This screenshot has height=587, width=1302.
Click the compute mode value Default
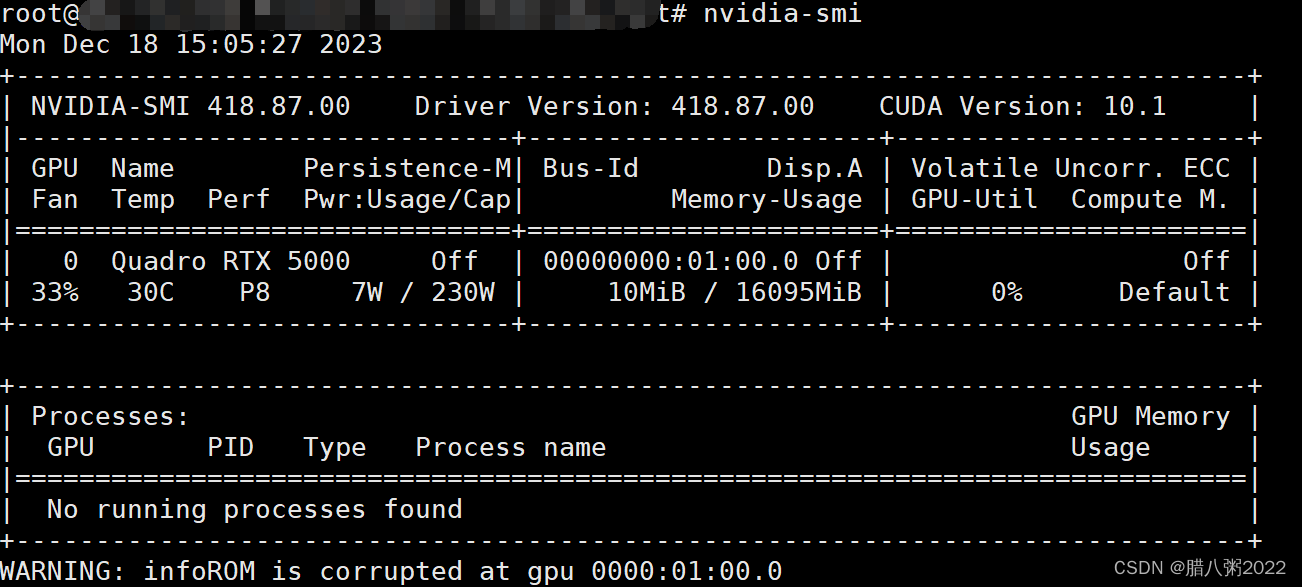(x=1175, y=292)
